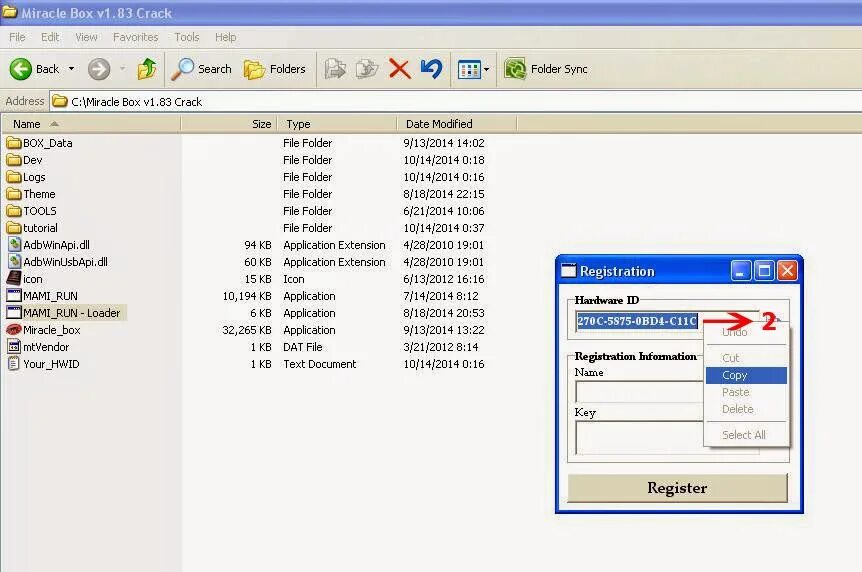Viewport: 862px width, 572px height.
Task: Minimize the Registration window
Action: pos(741,271)
